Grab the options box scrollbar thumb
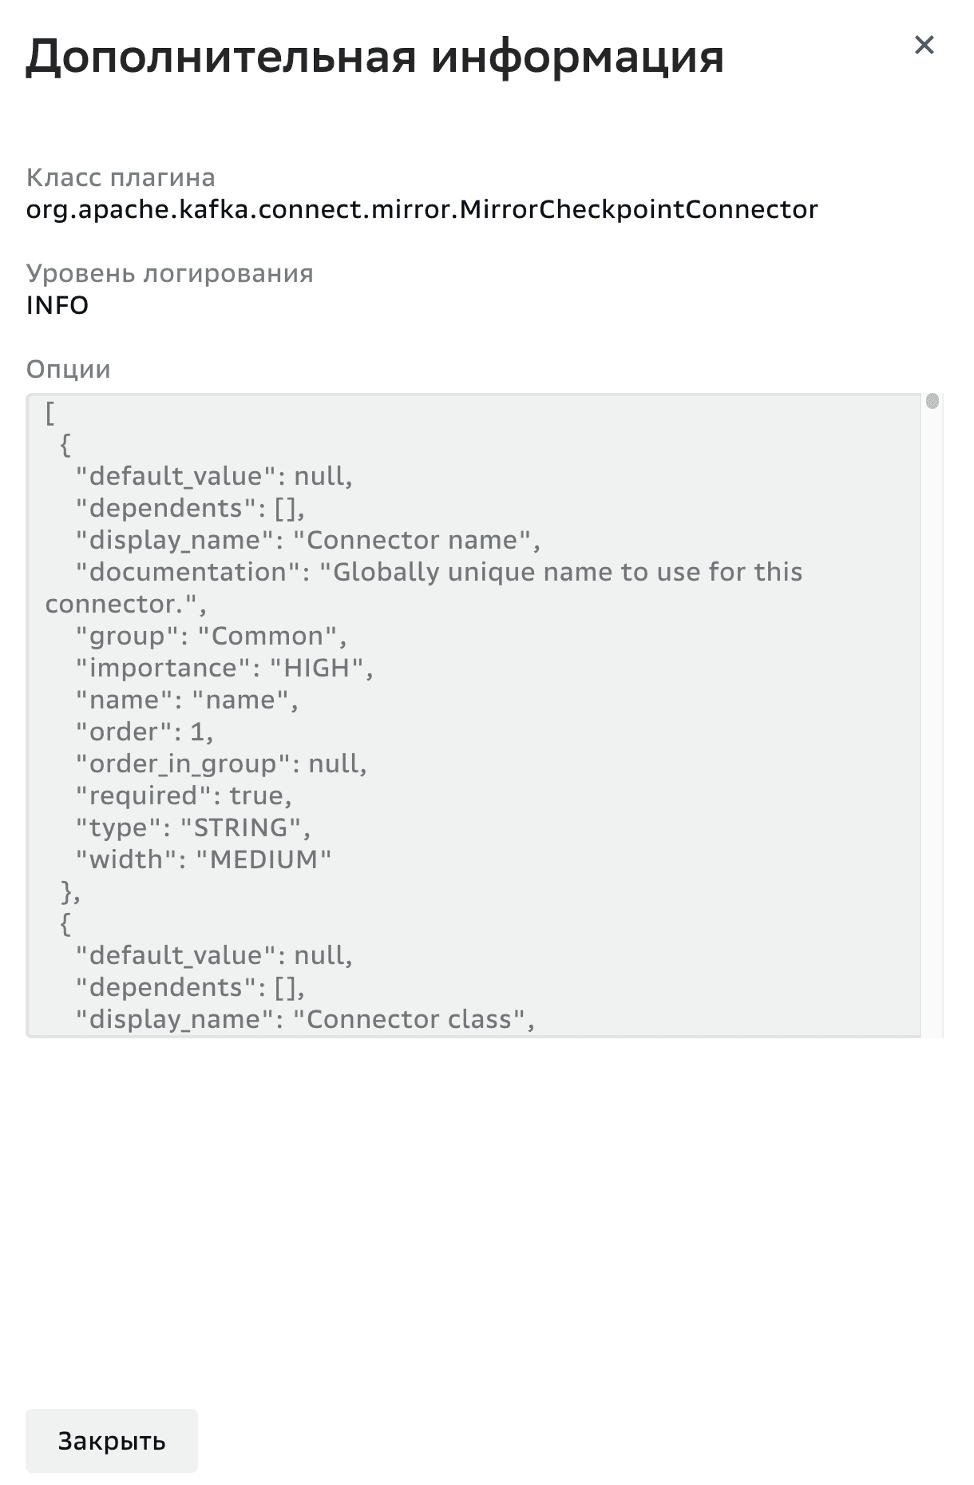 [x=932, y=402]
